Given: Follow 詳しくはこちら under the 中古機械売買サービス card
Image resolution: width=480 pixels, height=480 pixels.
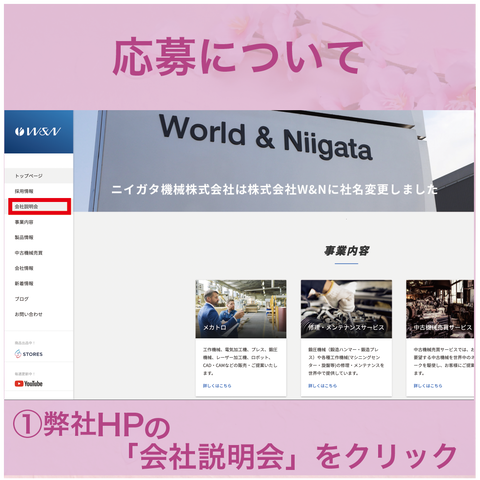Looking at the screenshot, I should coord(428,386).
